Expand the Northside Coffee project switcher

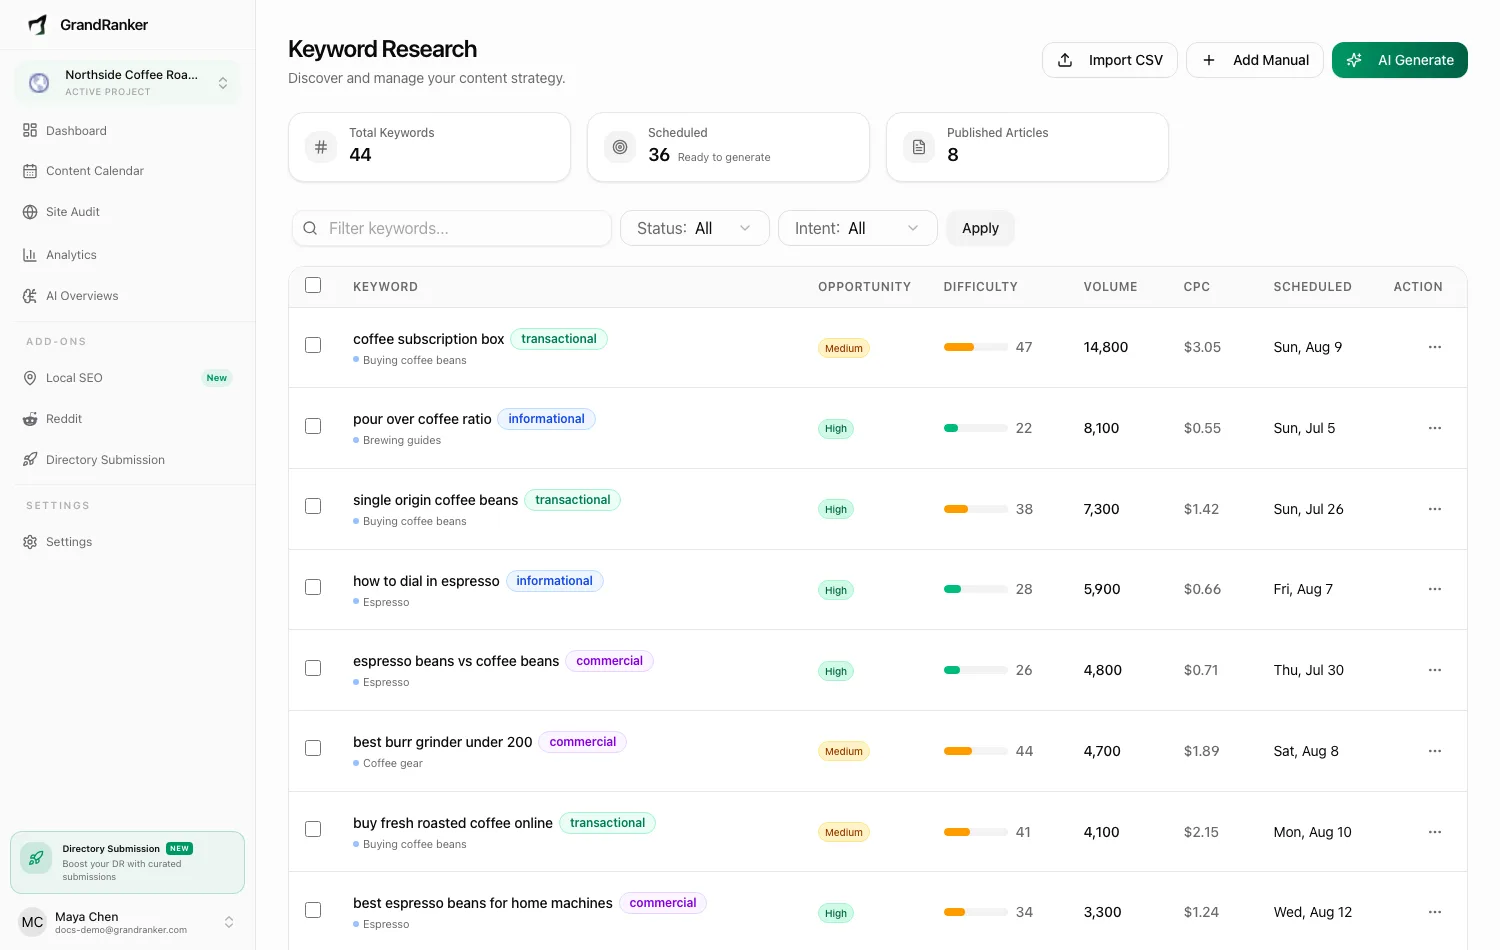point(127,83)
